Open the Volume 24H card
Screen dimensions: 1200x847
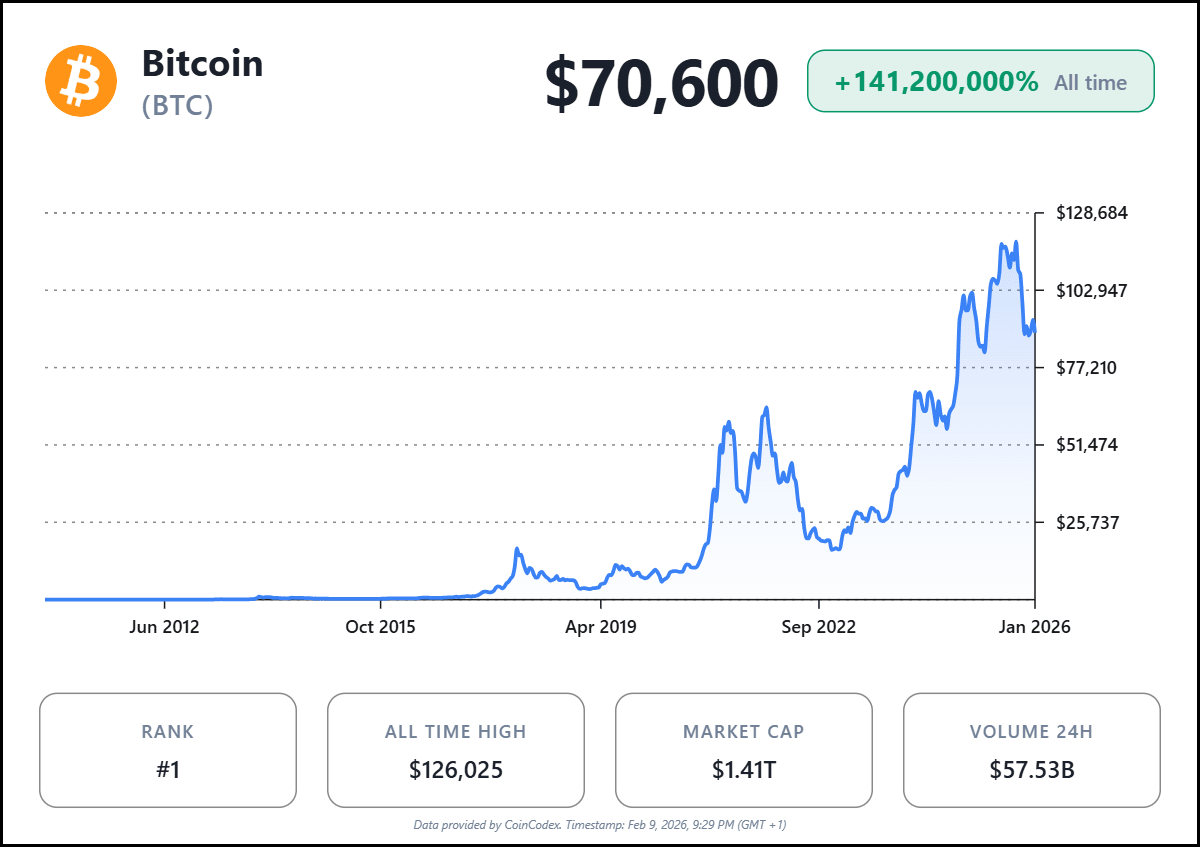click(x=1032, y=750)
